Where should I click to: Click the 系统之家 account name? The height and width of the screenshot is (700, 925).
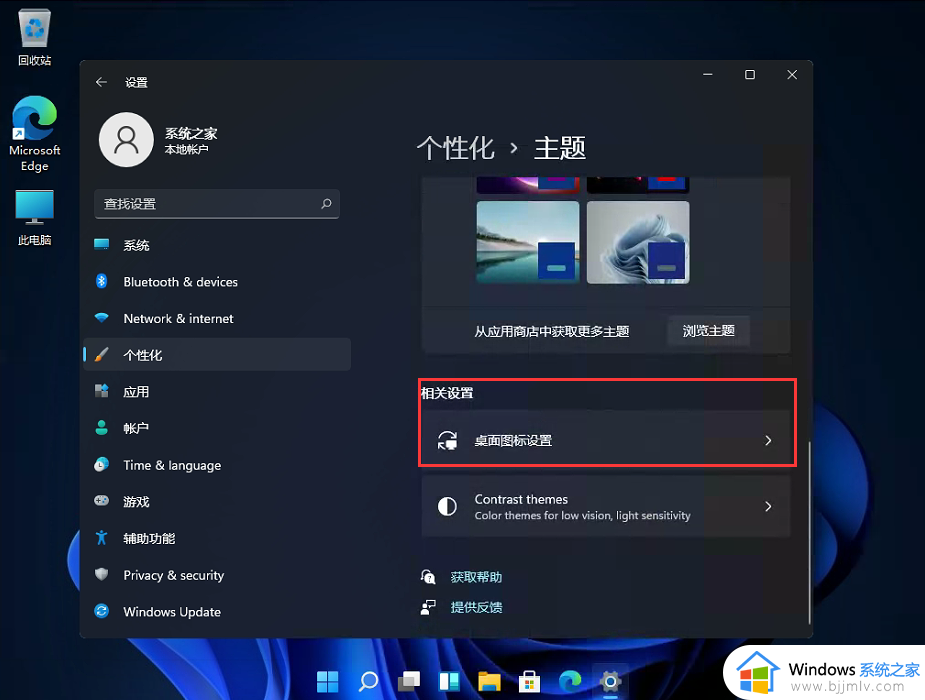(191, 133)
